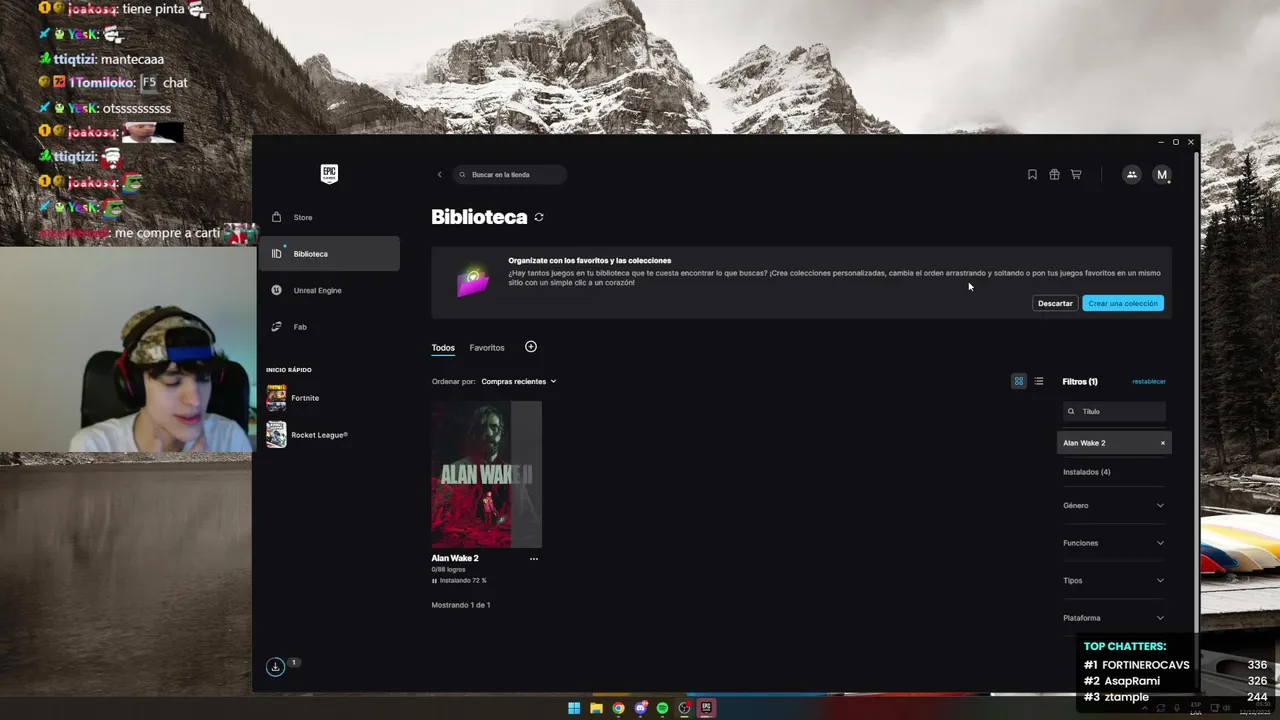
Task: Launch Rocket League from quick launch
Action: (x=329, y=435)
